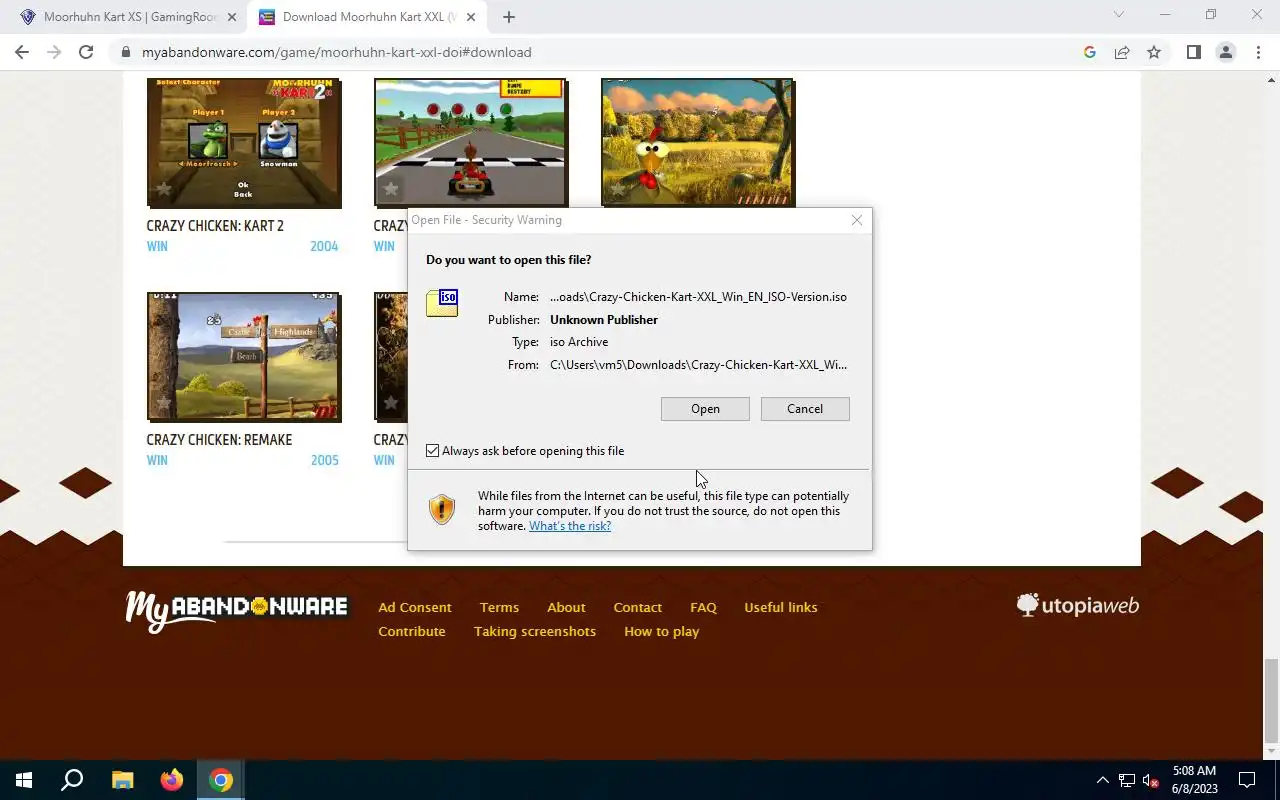Click the Open button in security dialog
Screen dimensions: 1280x800
tap(705, 409)
